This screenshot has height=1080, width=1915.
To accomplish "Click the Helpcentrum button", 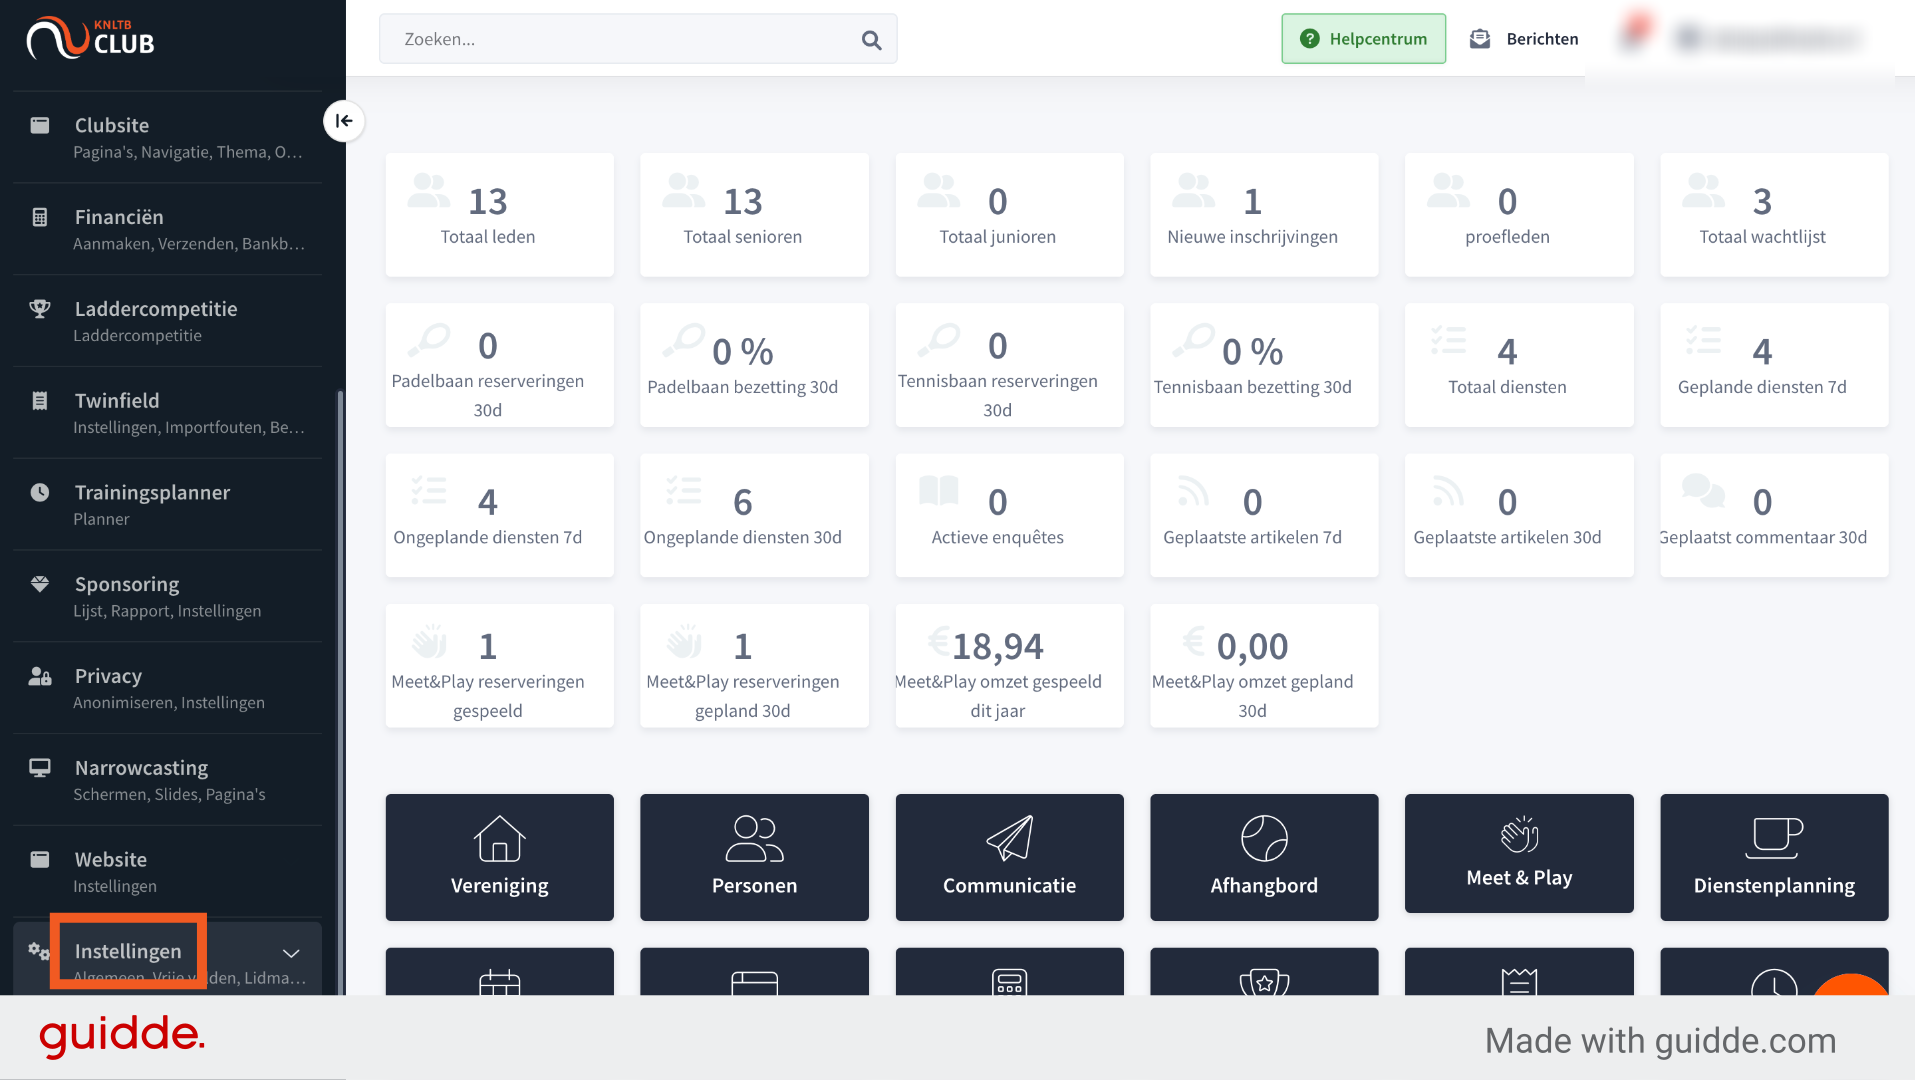I will click(1363, 39).
